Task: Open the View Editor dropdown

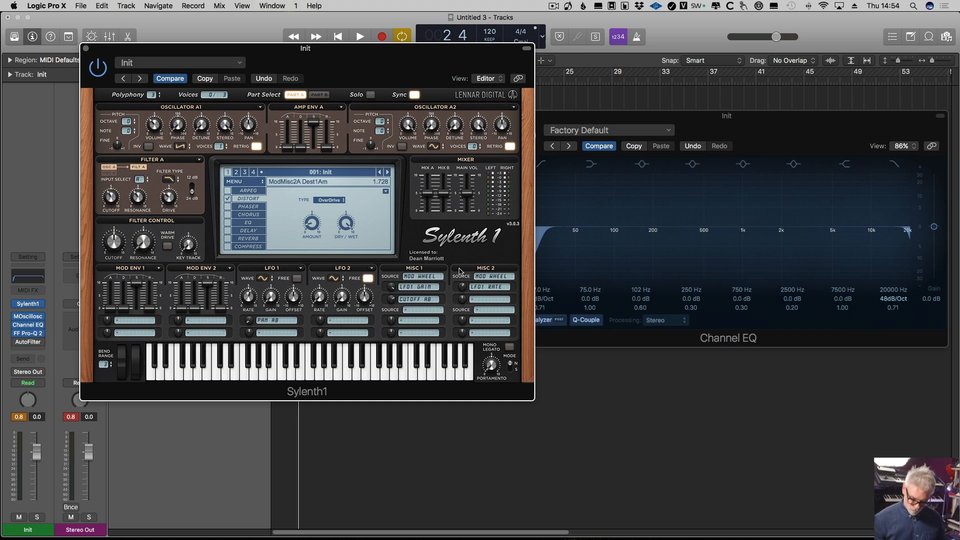Action: (488, 78)
